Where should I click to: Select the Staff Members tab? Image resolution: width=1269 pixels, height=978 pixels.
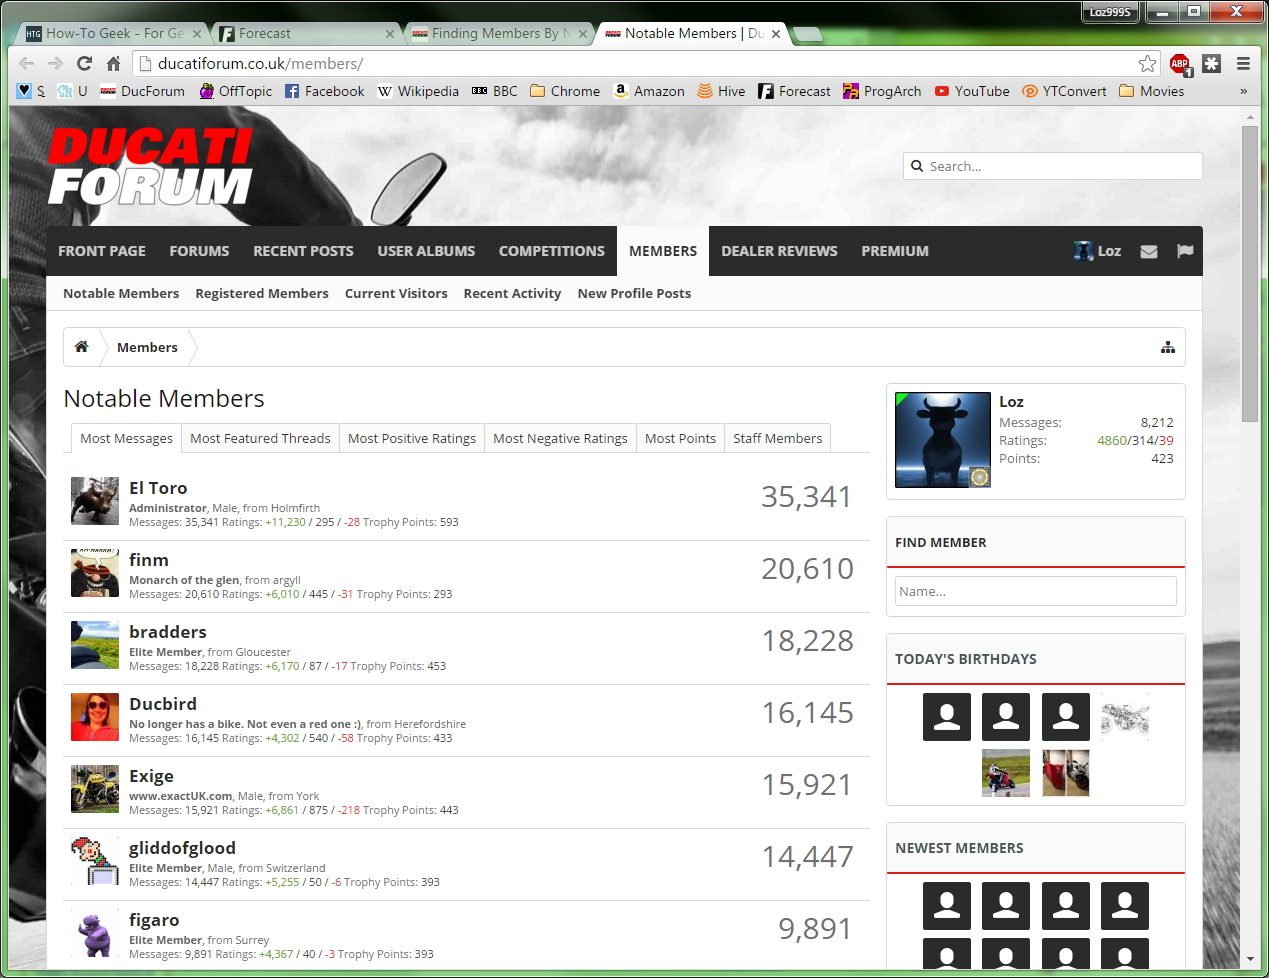pyautogui.click(x=777, y=438)
